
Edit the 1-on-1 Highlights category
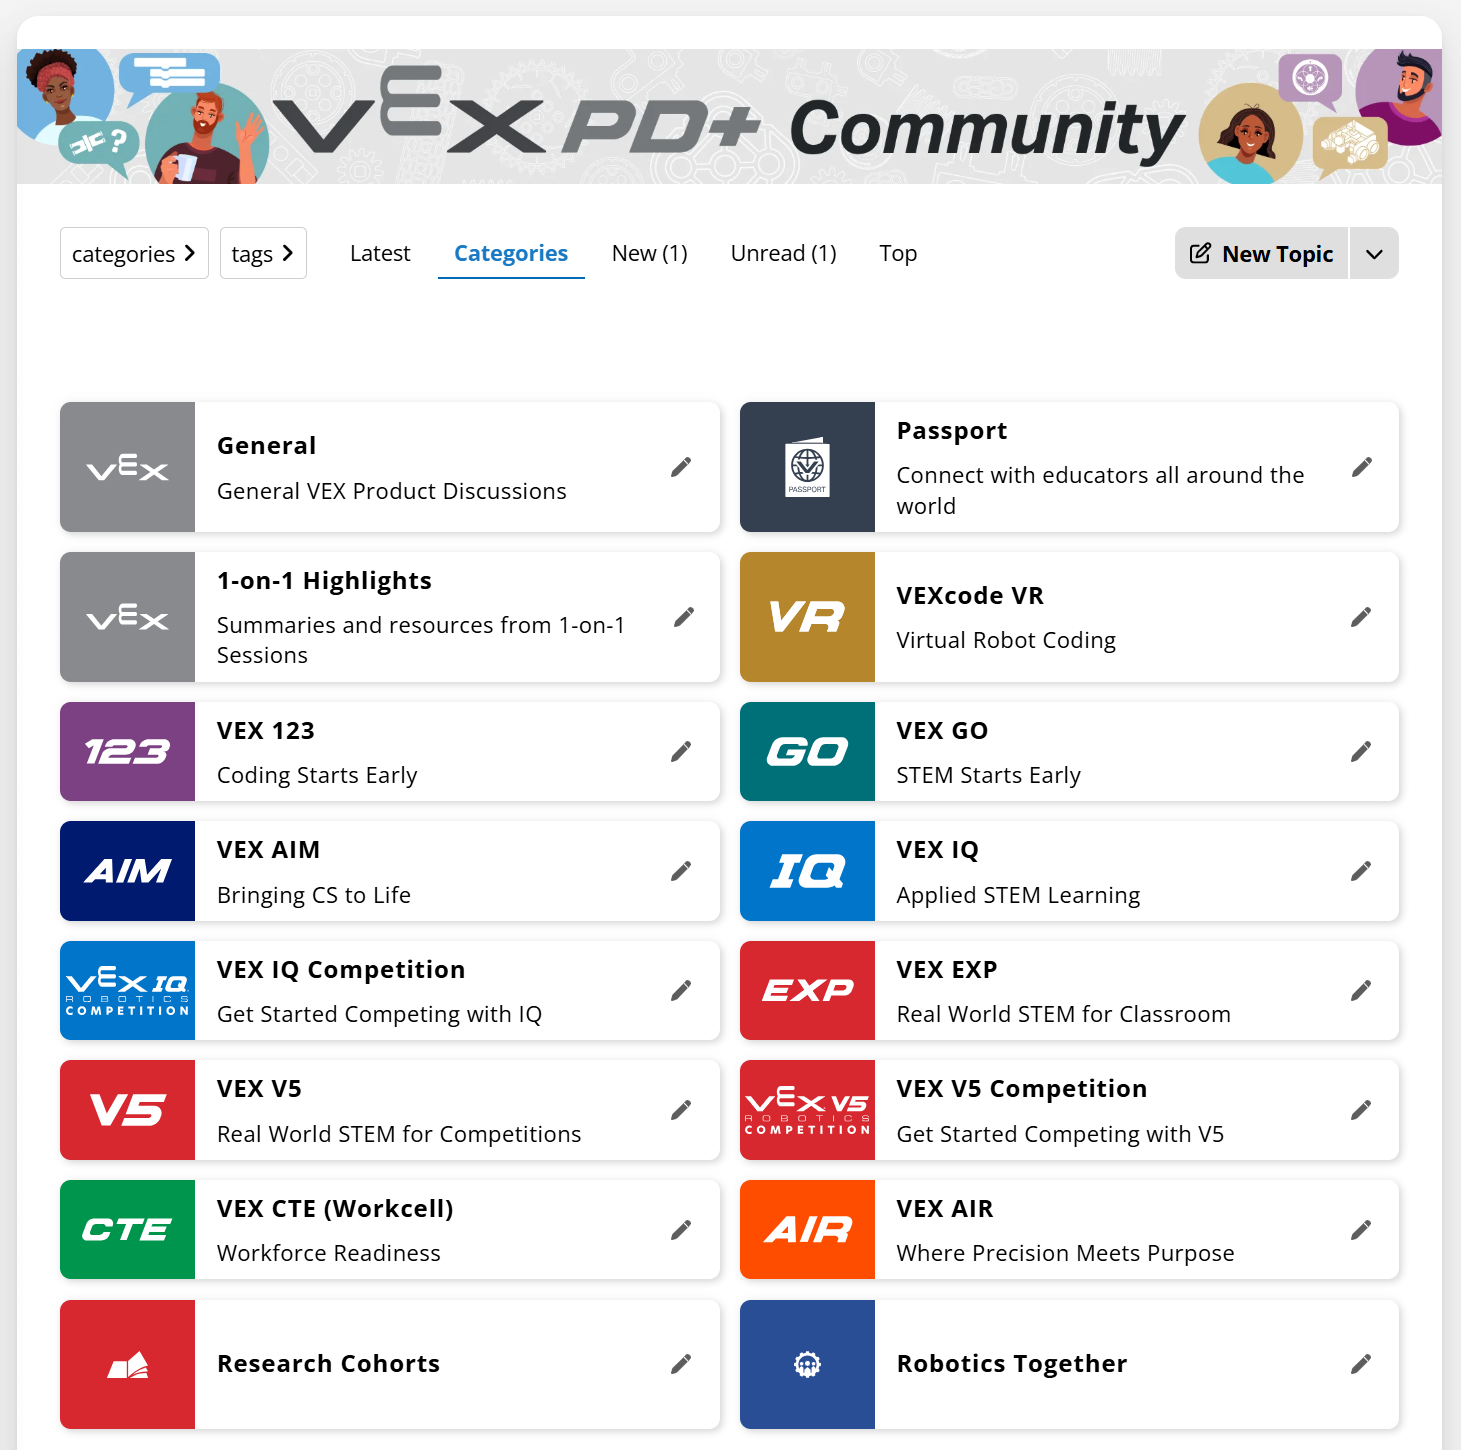(x=684, y=617)
